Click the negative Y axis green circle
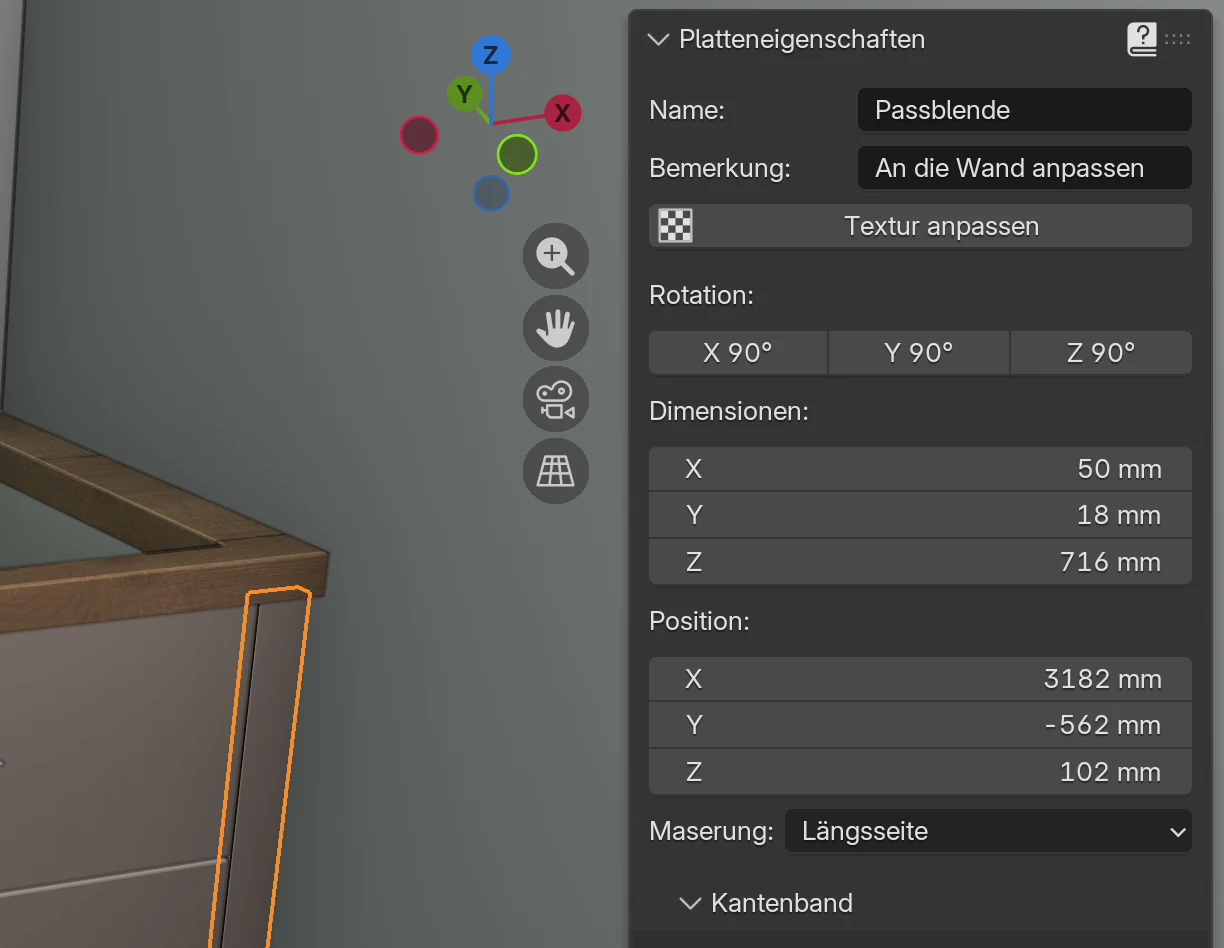 click(517, 154)
